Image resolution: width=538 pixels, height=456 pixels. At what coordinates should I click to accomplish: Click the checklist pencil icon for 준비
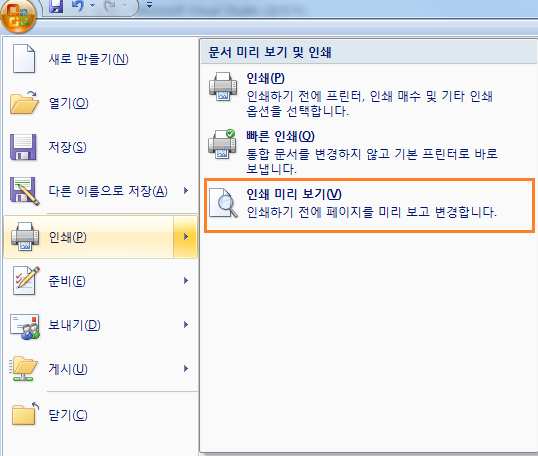[x=26, y=281]
